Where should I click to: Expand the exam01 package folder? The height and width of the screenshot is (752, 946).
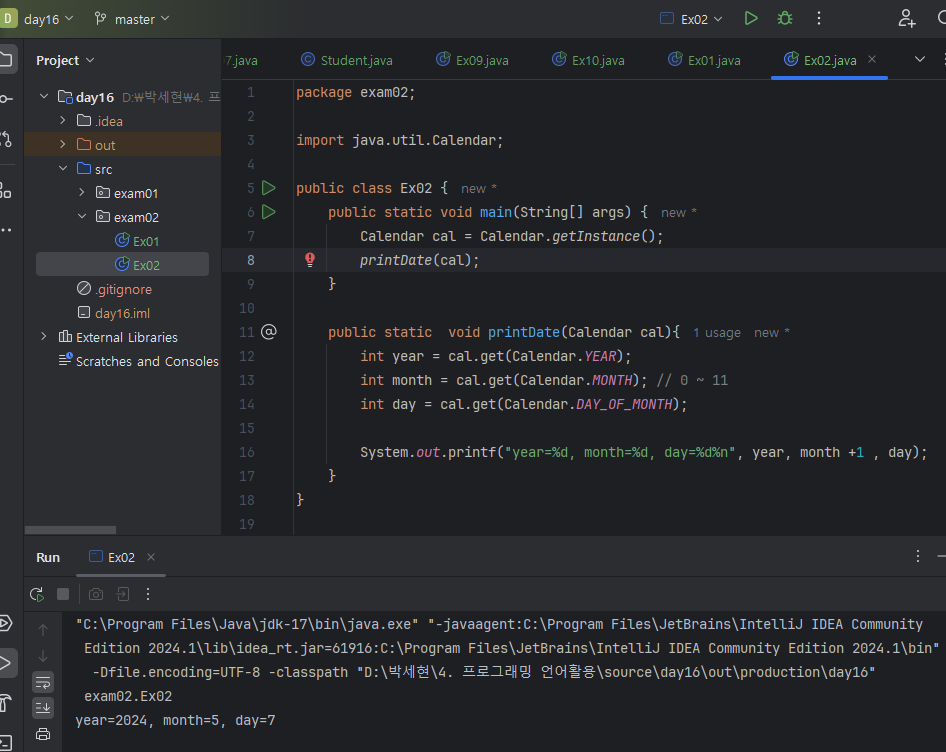82,193
